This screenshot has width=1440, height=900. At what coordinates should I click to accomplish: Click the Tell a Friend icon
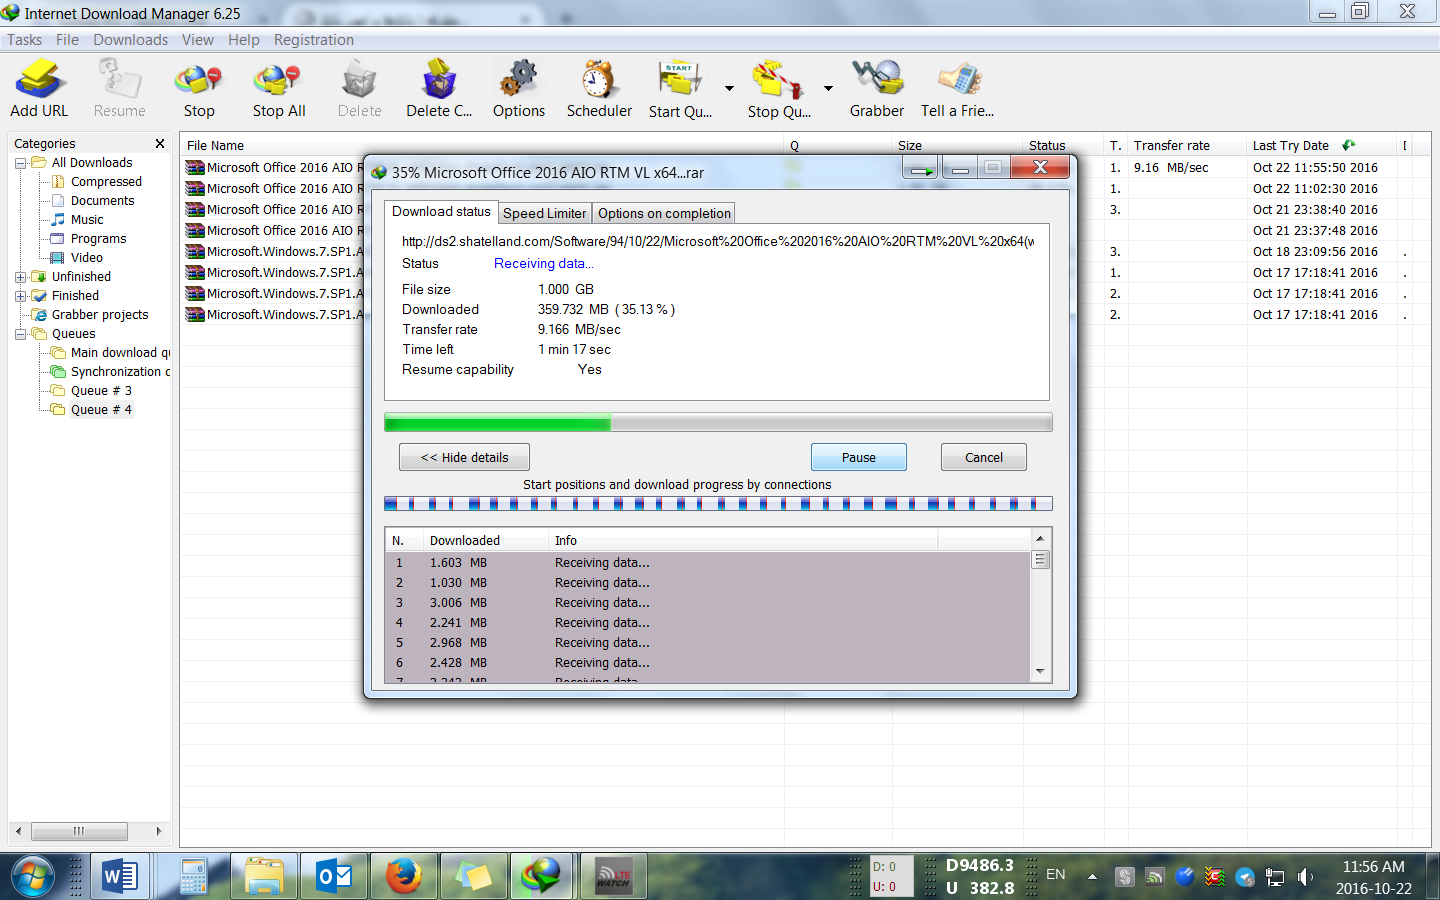click(x=958, y=88)
